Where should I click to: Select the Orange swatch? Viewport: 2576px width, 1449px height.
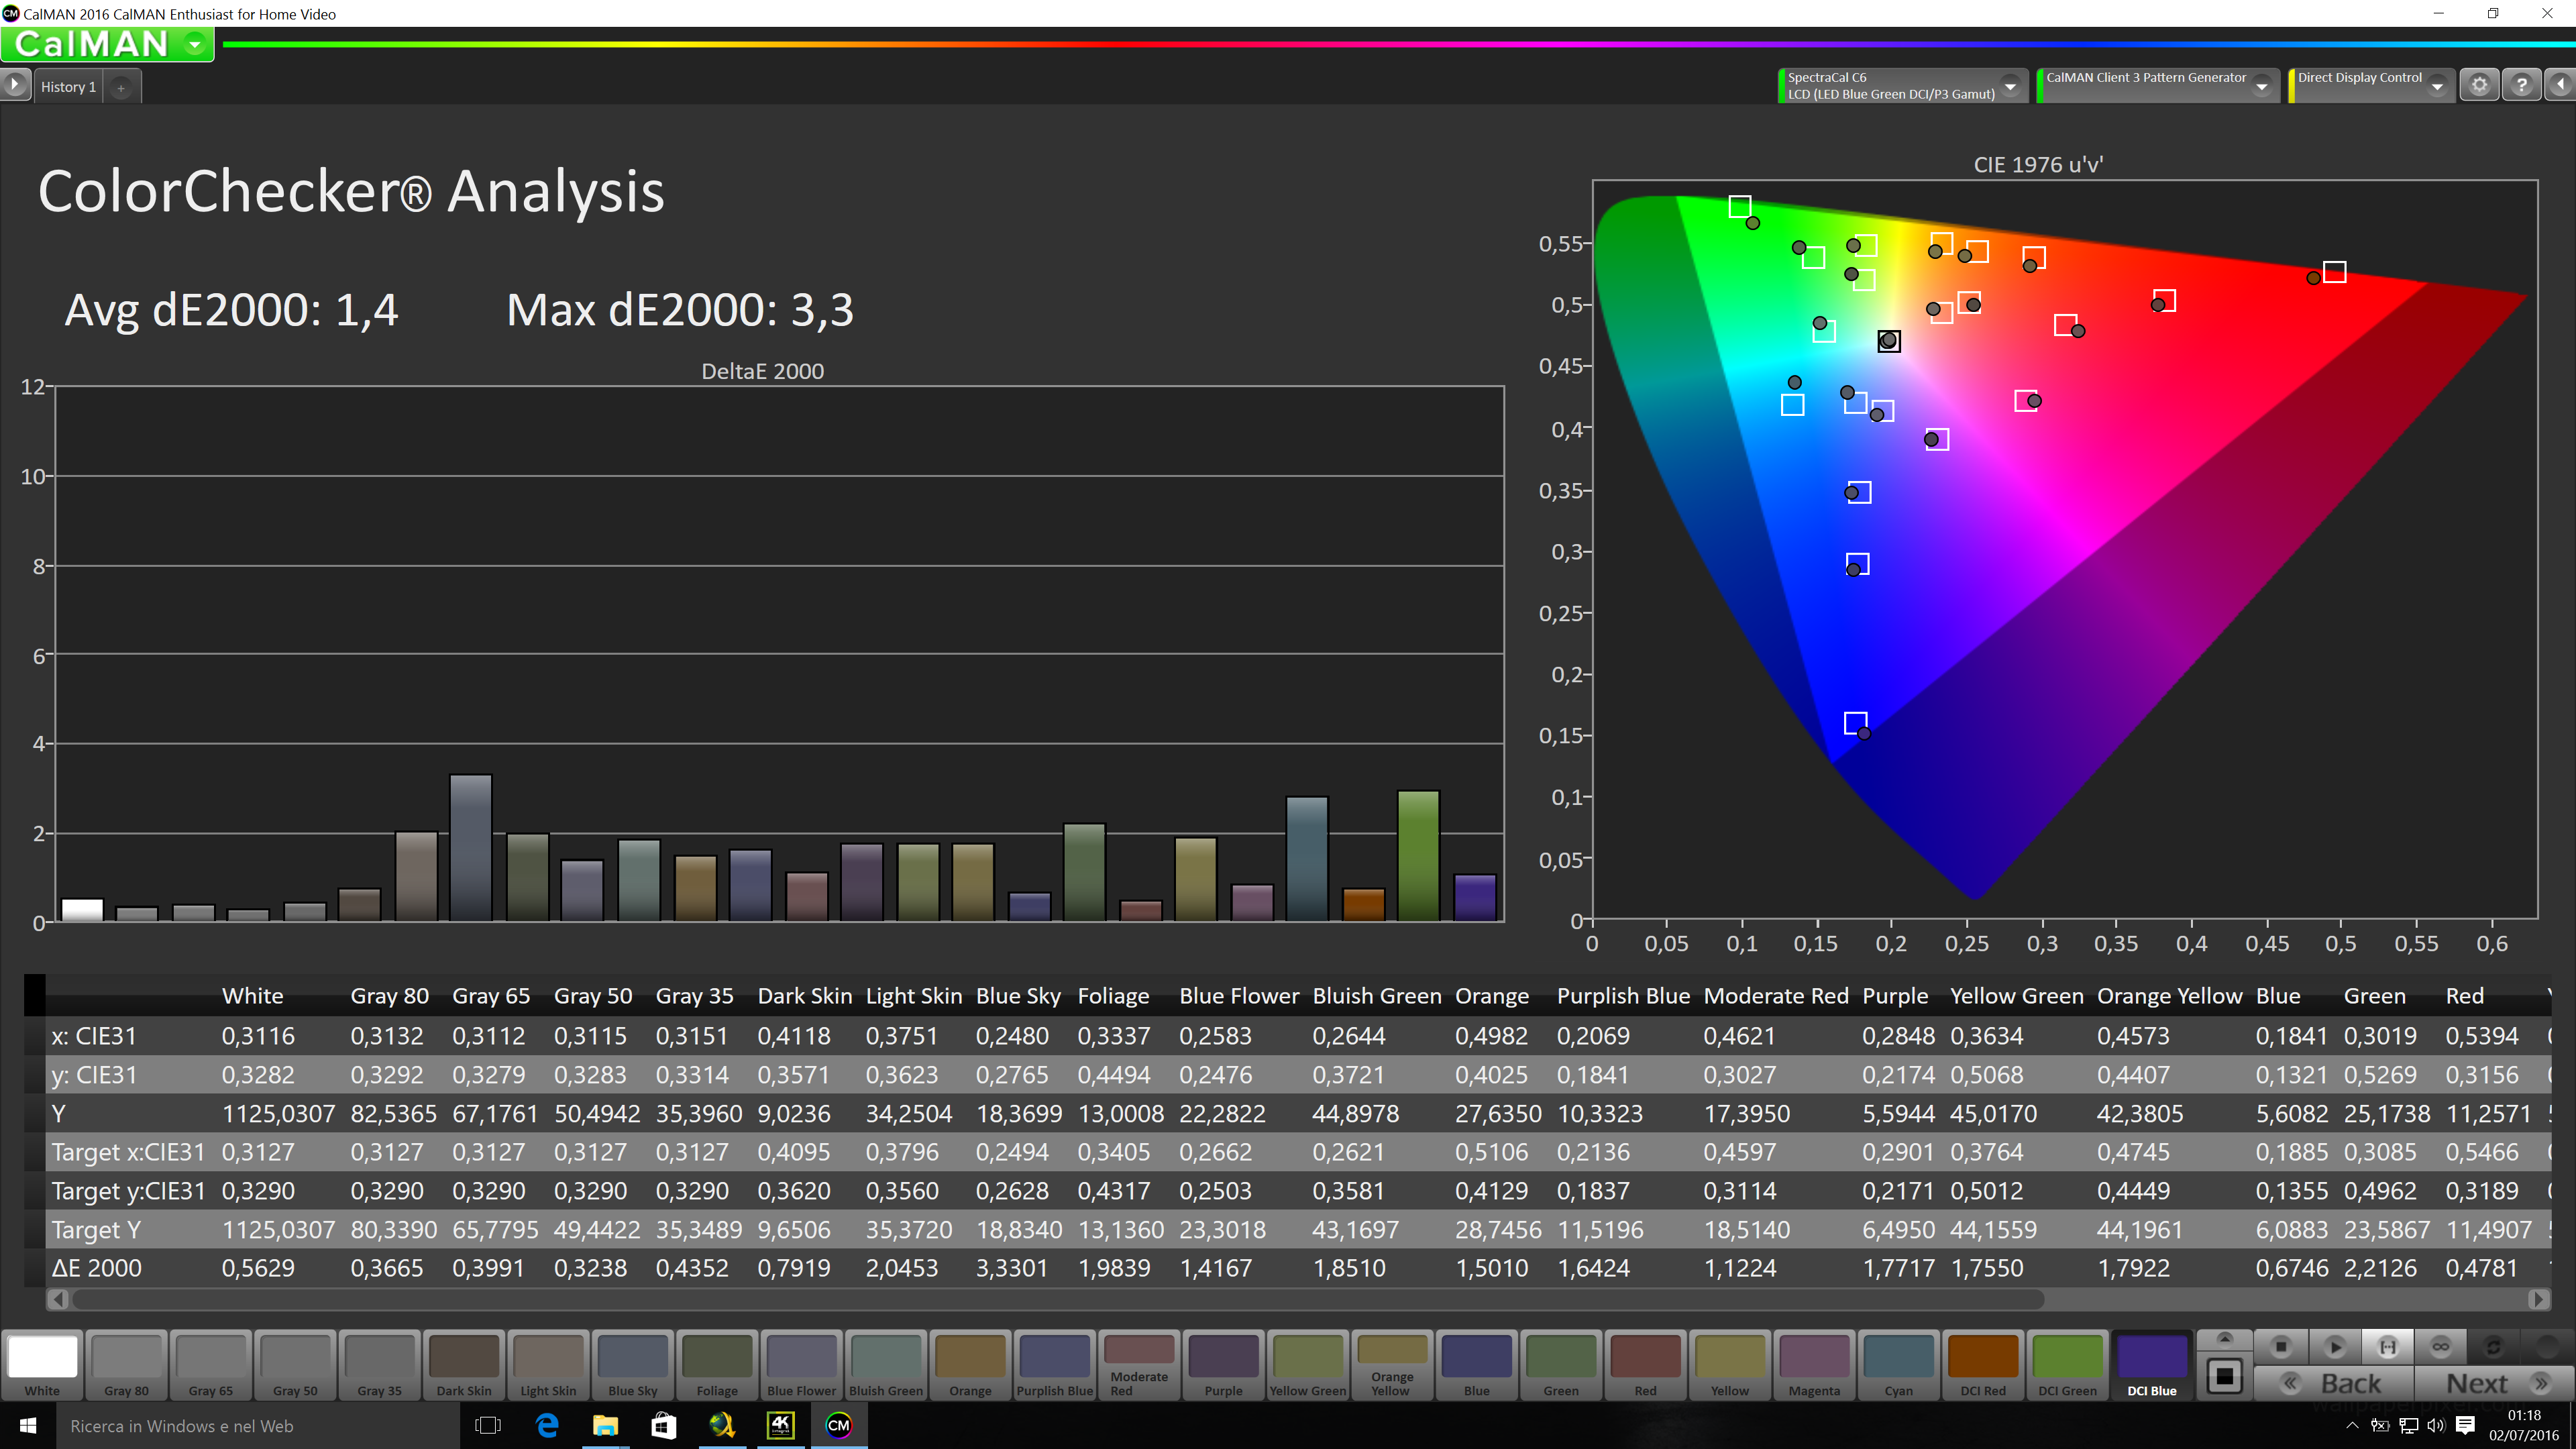point(970,1365)
